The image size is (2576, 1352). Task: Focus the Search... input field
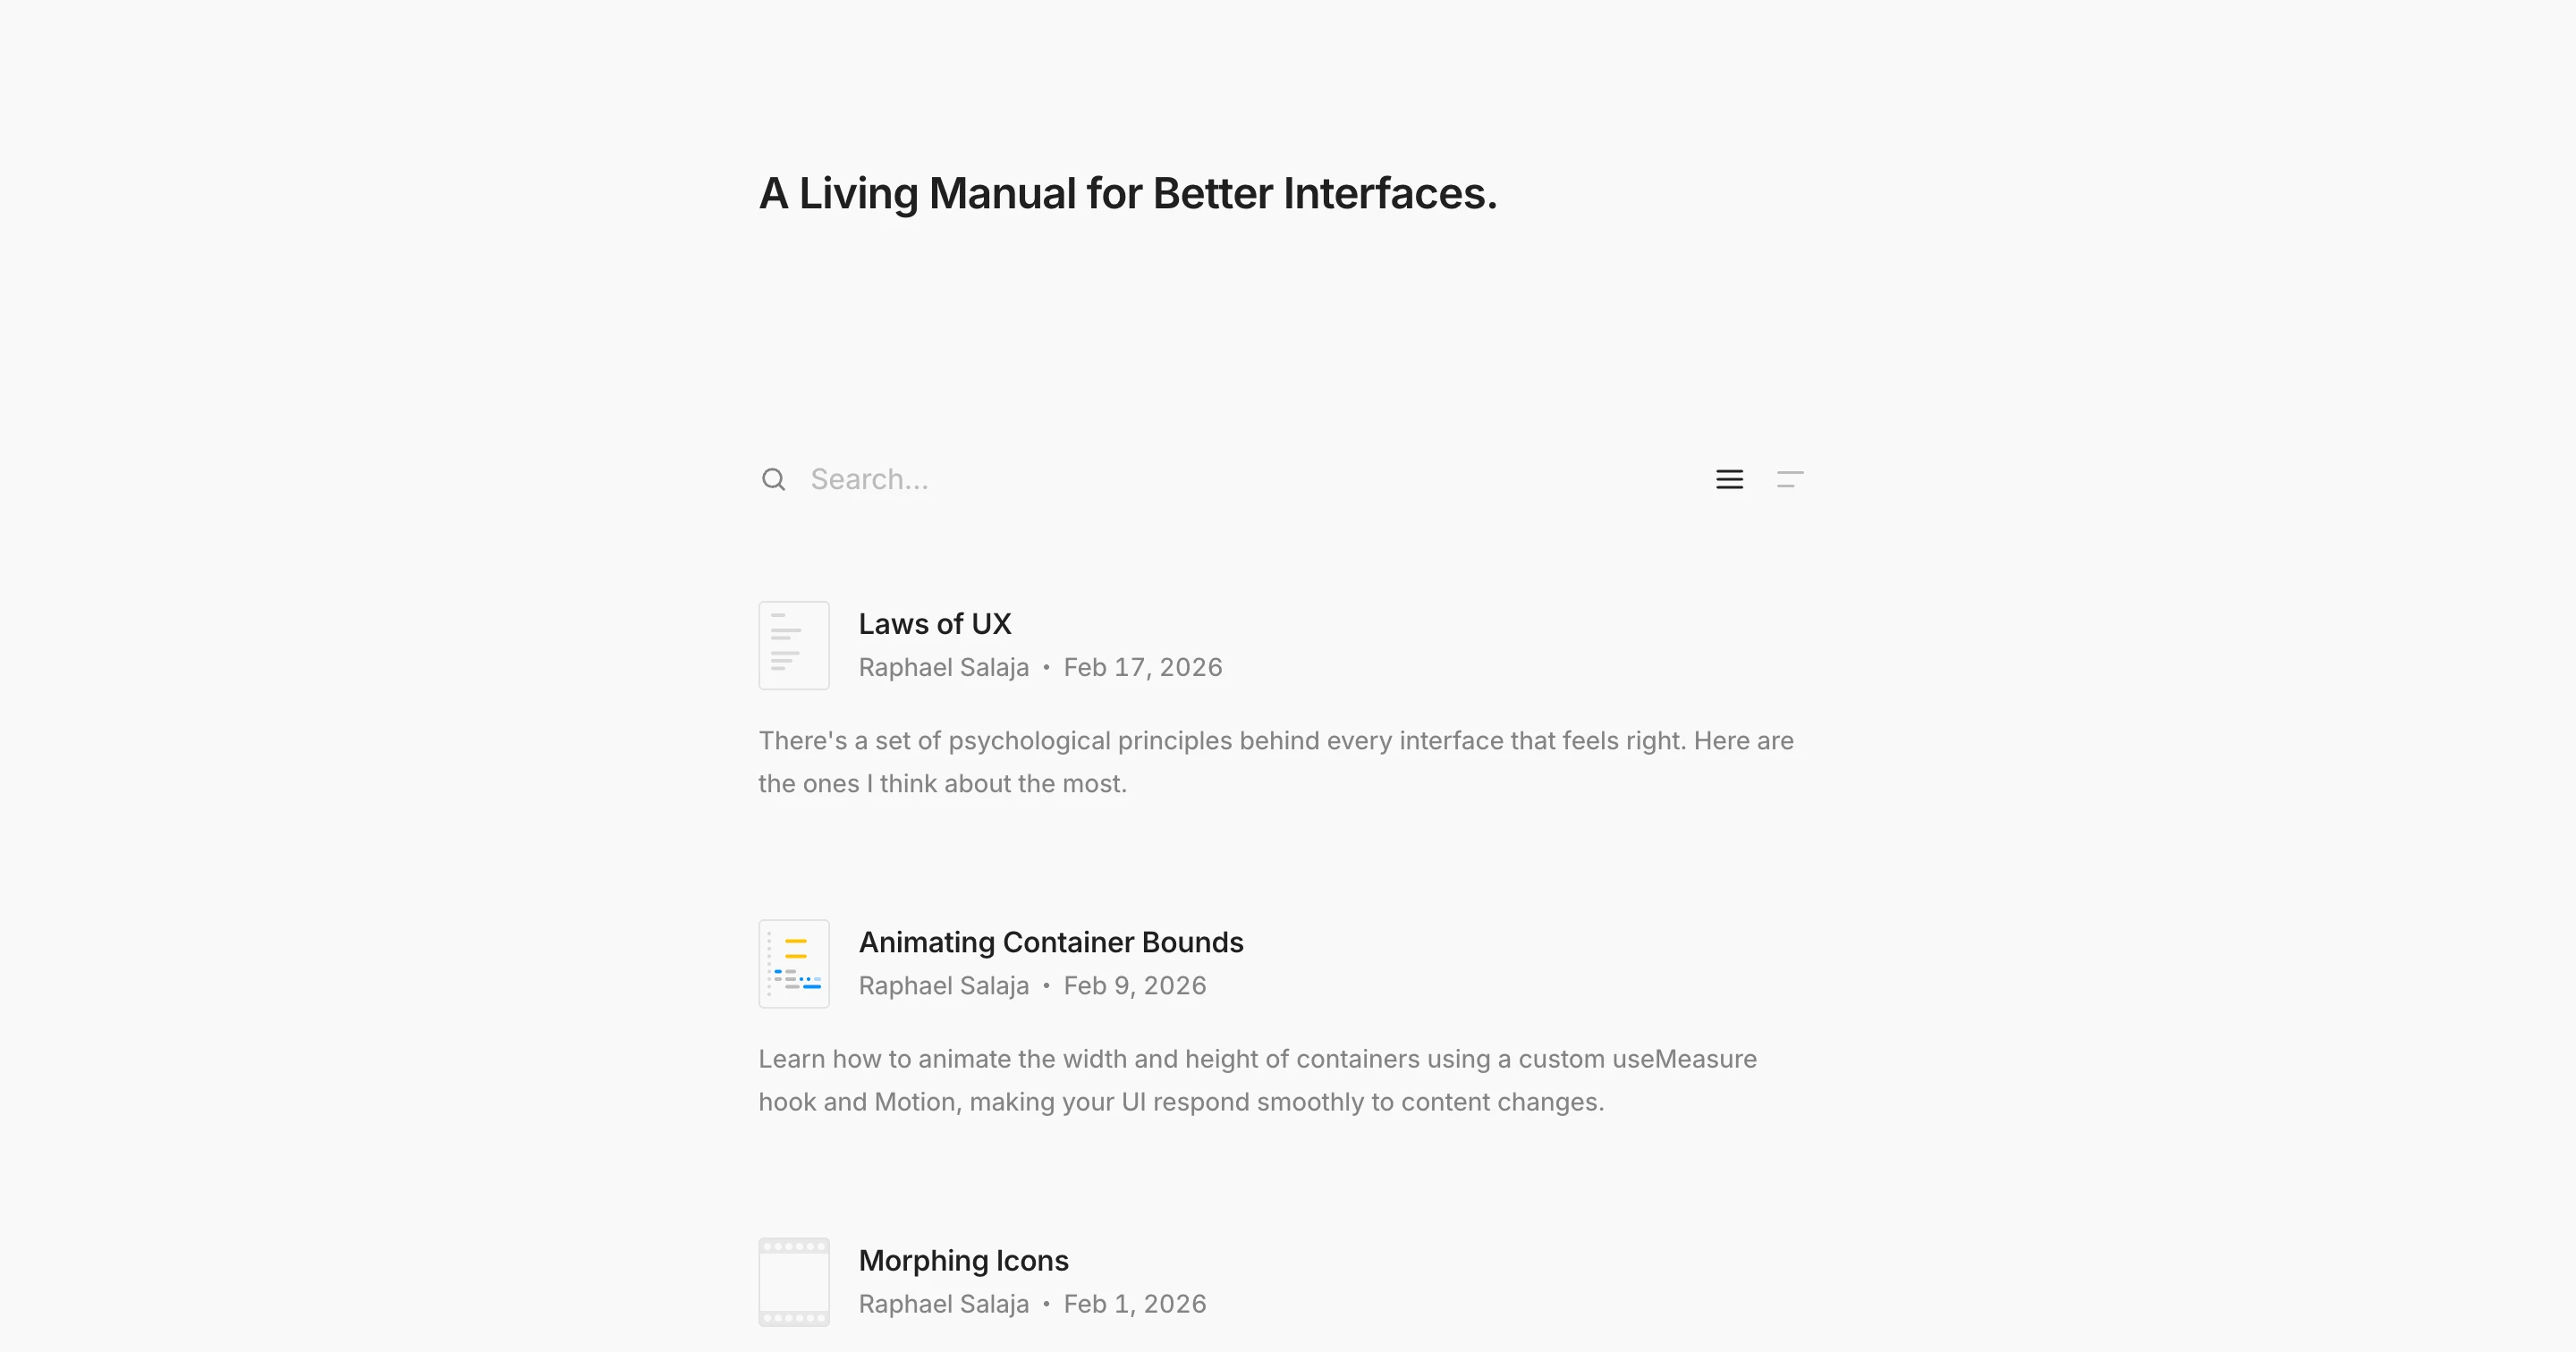[1240, 480]
